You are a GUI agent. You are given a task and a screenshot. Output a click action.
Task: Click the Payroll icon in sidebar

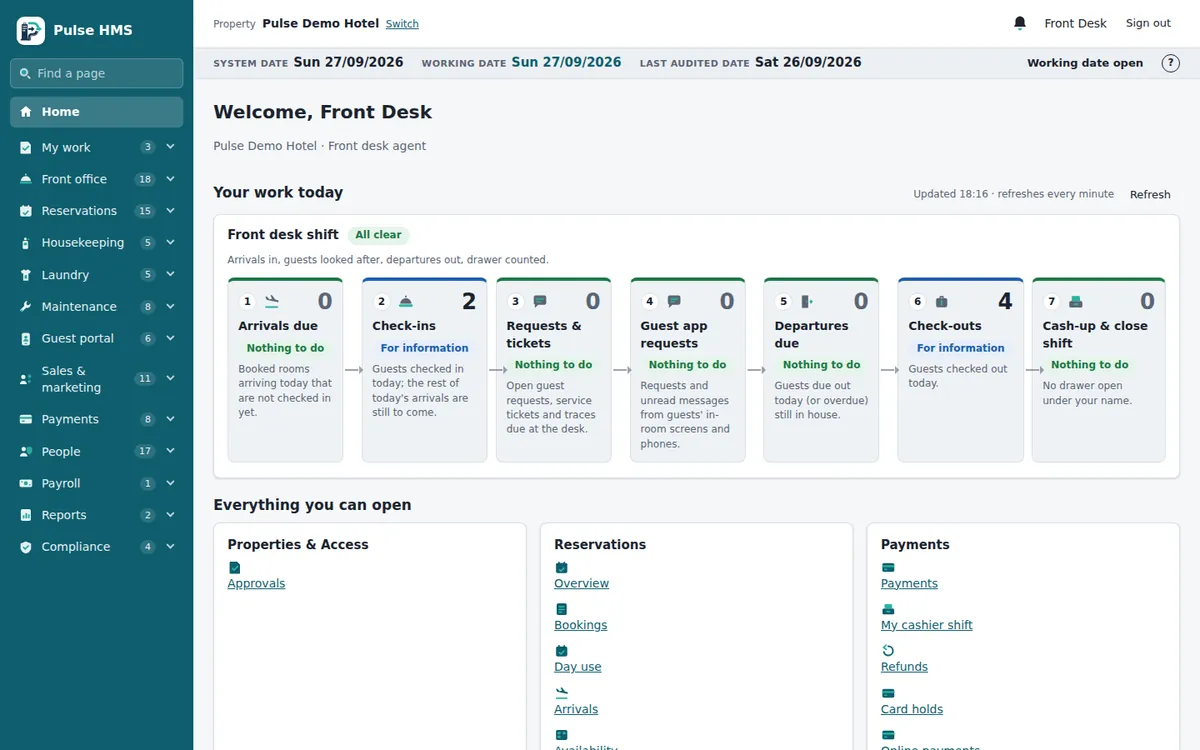pos(26,484)
